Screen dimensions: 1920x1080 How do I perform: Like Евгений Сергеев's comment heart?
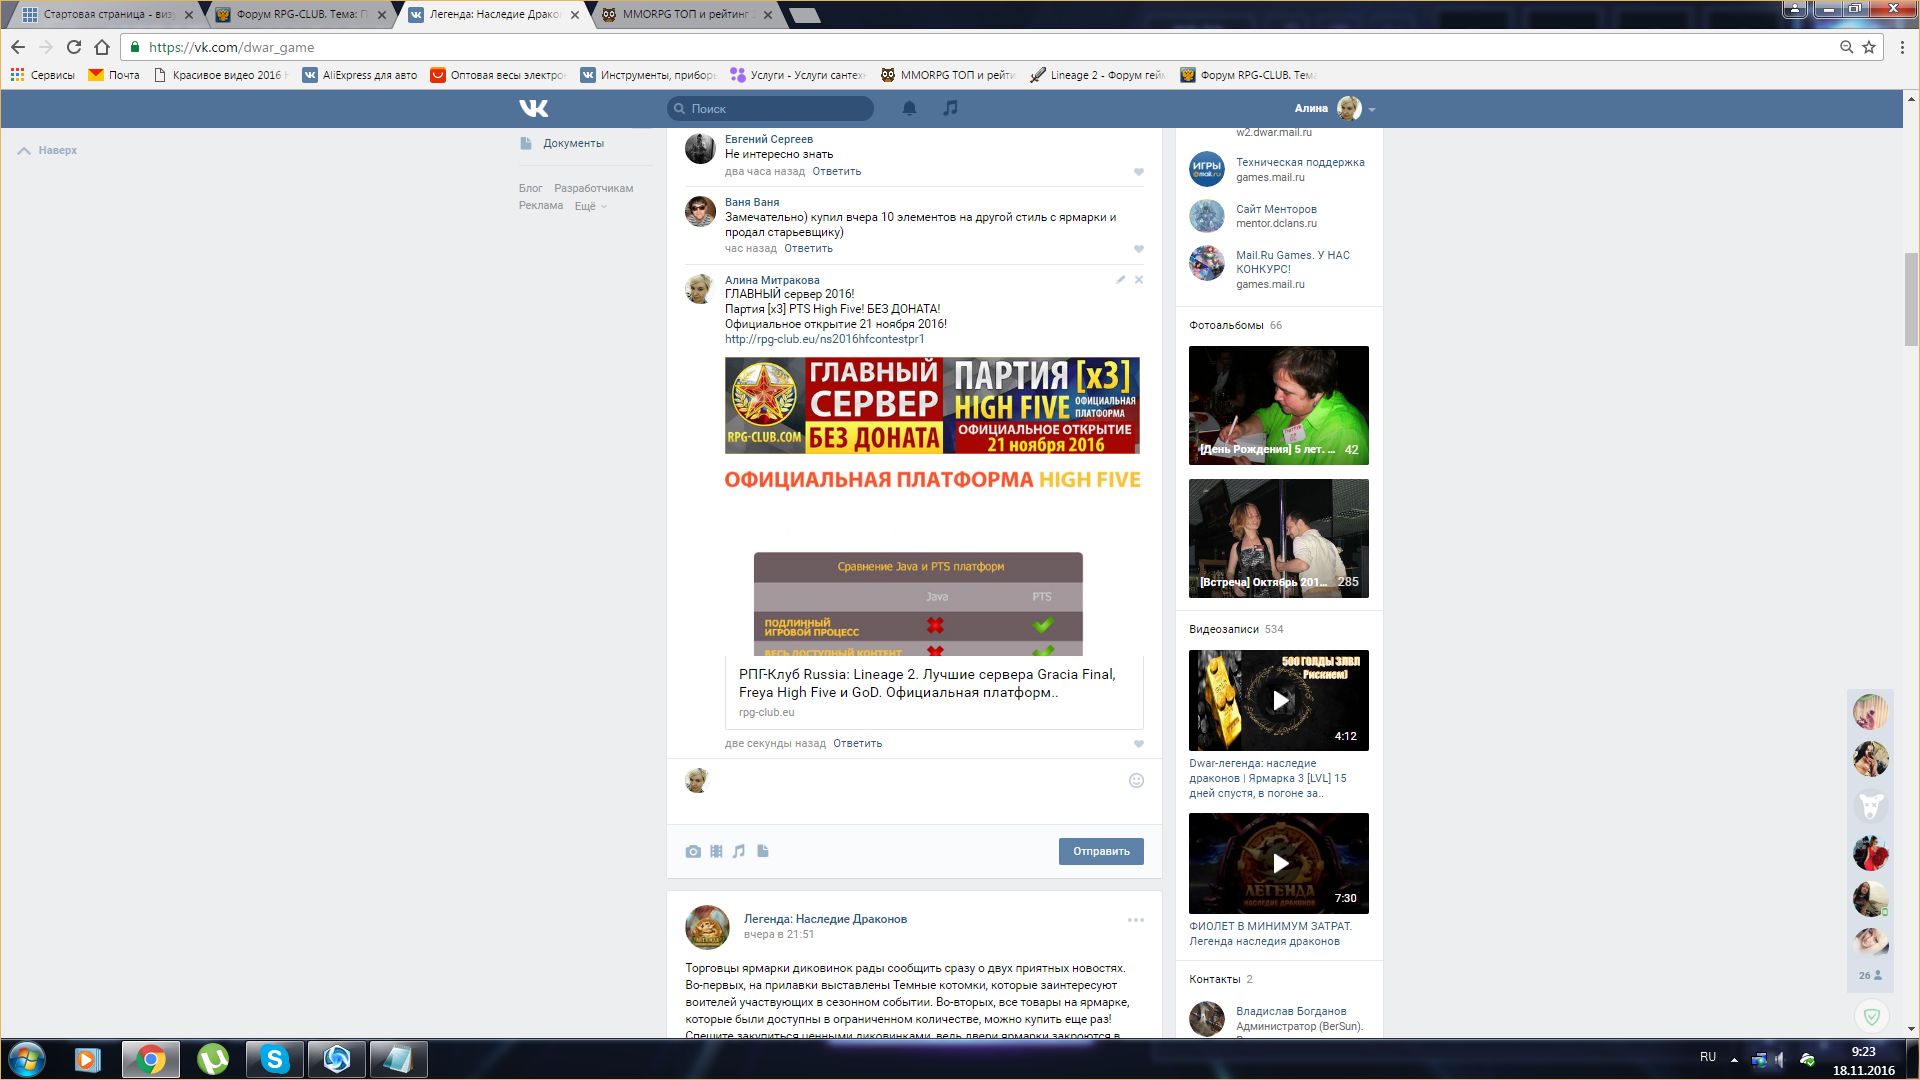[x=1138, y=172]
